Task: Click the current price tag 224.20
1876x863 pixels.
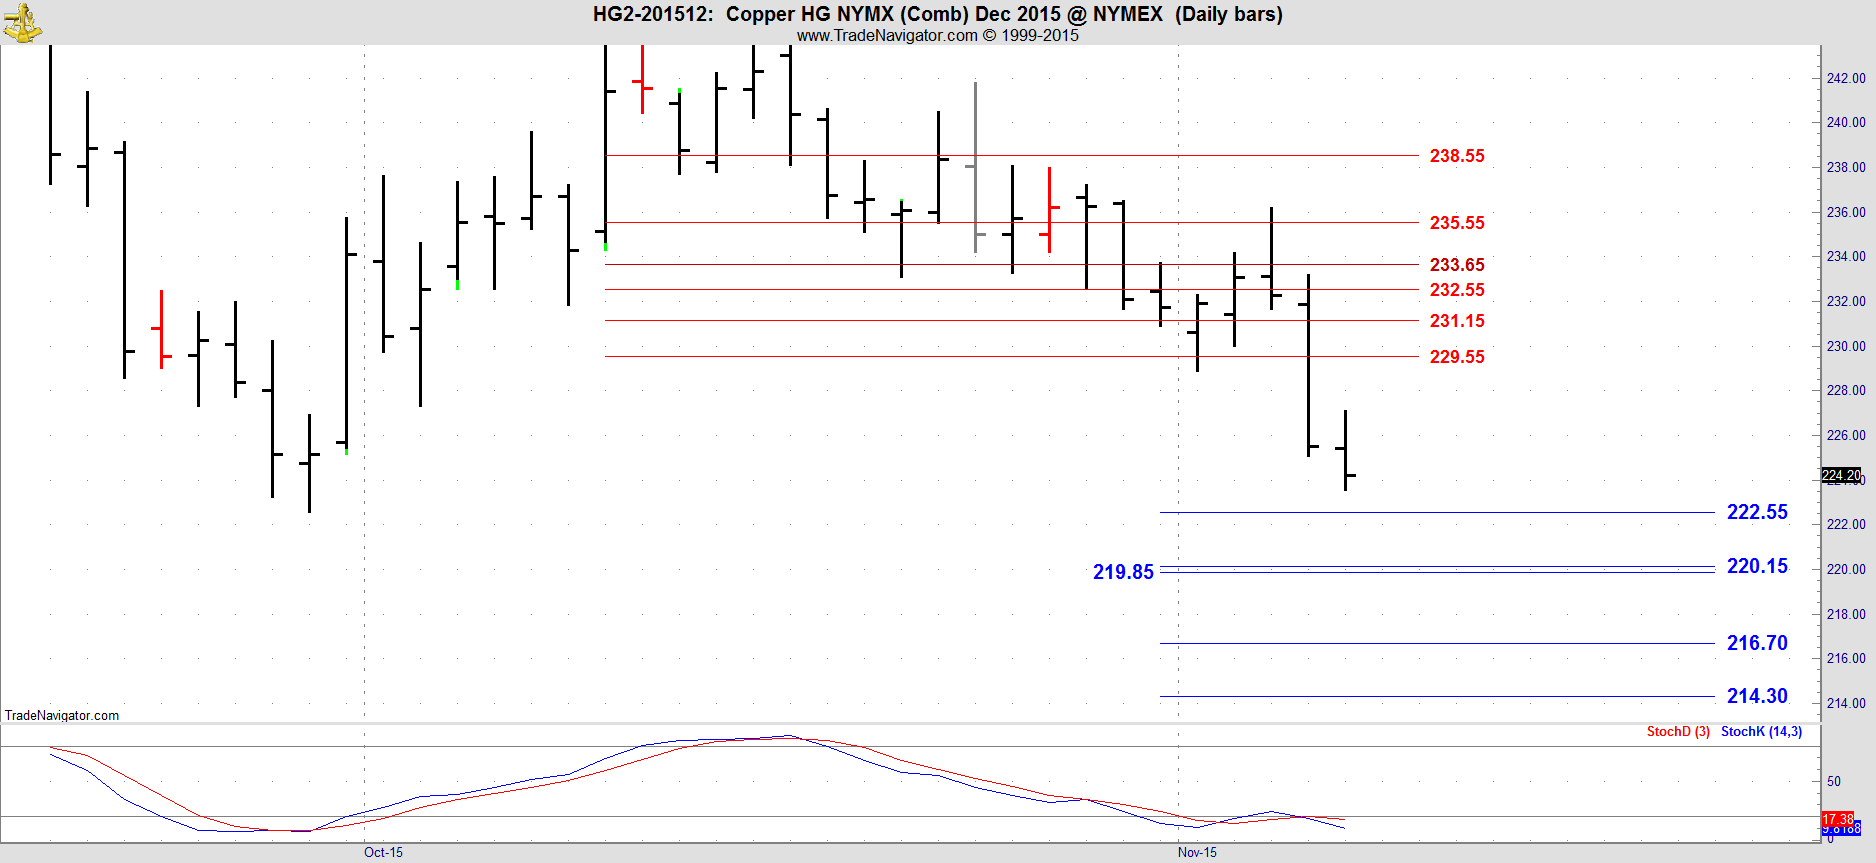Action: (x=1841, y=476)
